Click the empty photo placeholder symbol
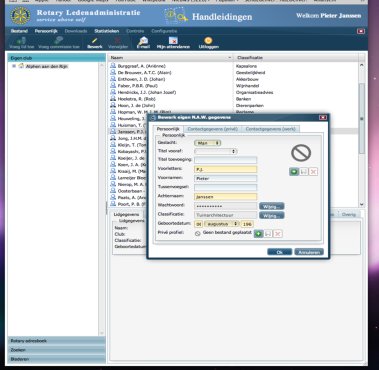This screenshot has width=379, height=370. click(x=301, y=153)
